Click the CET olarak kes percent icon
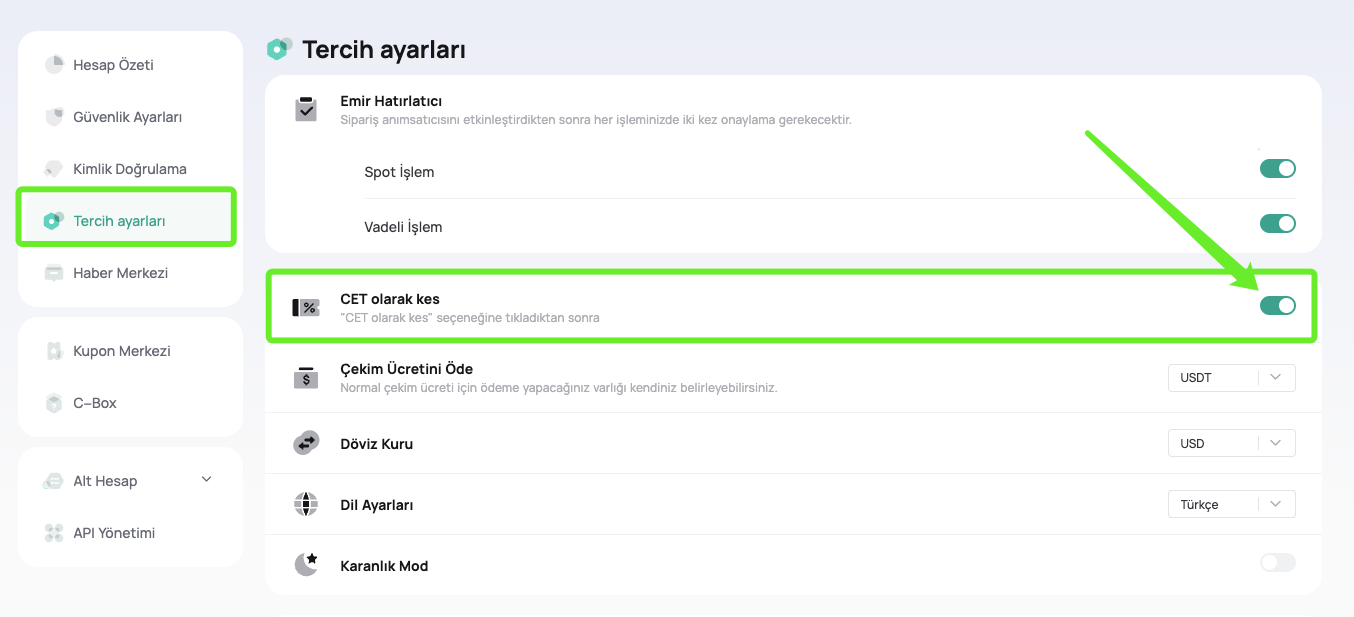The image size is (1354, 617). click(x=306, y=308)
